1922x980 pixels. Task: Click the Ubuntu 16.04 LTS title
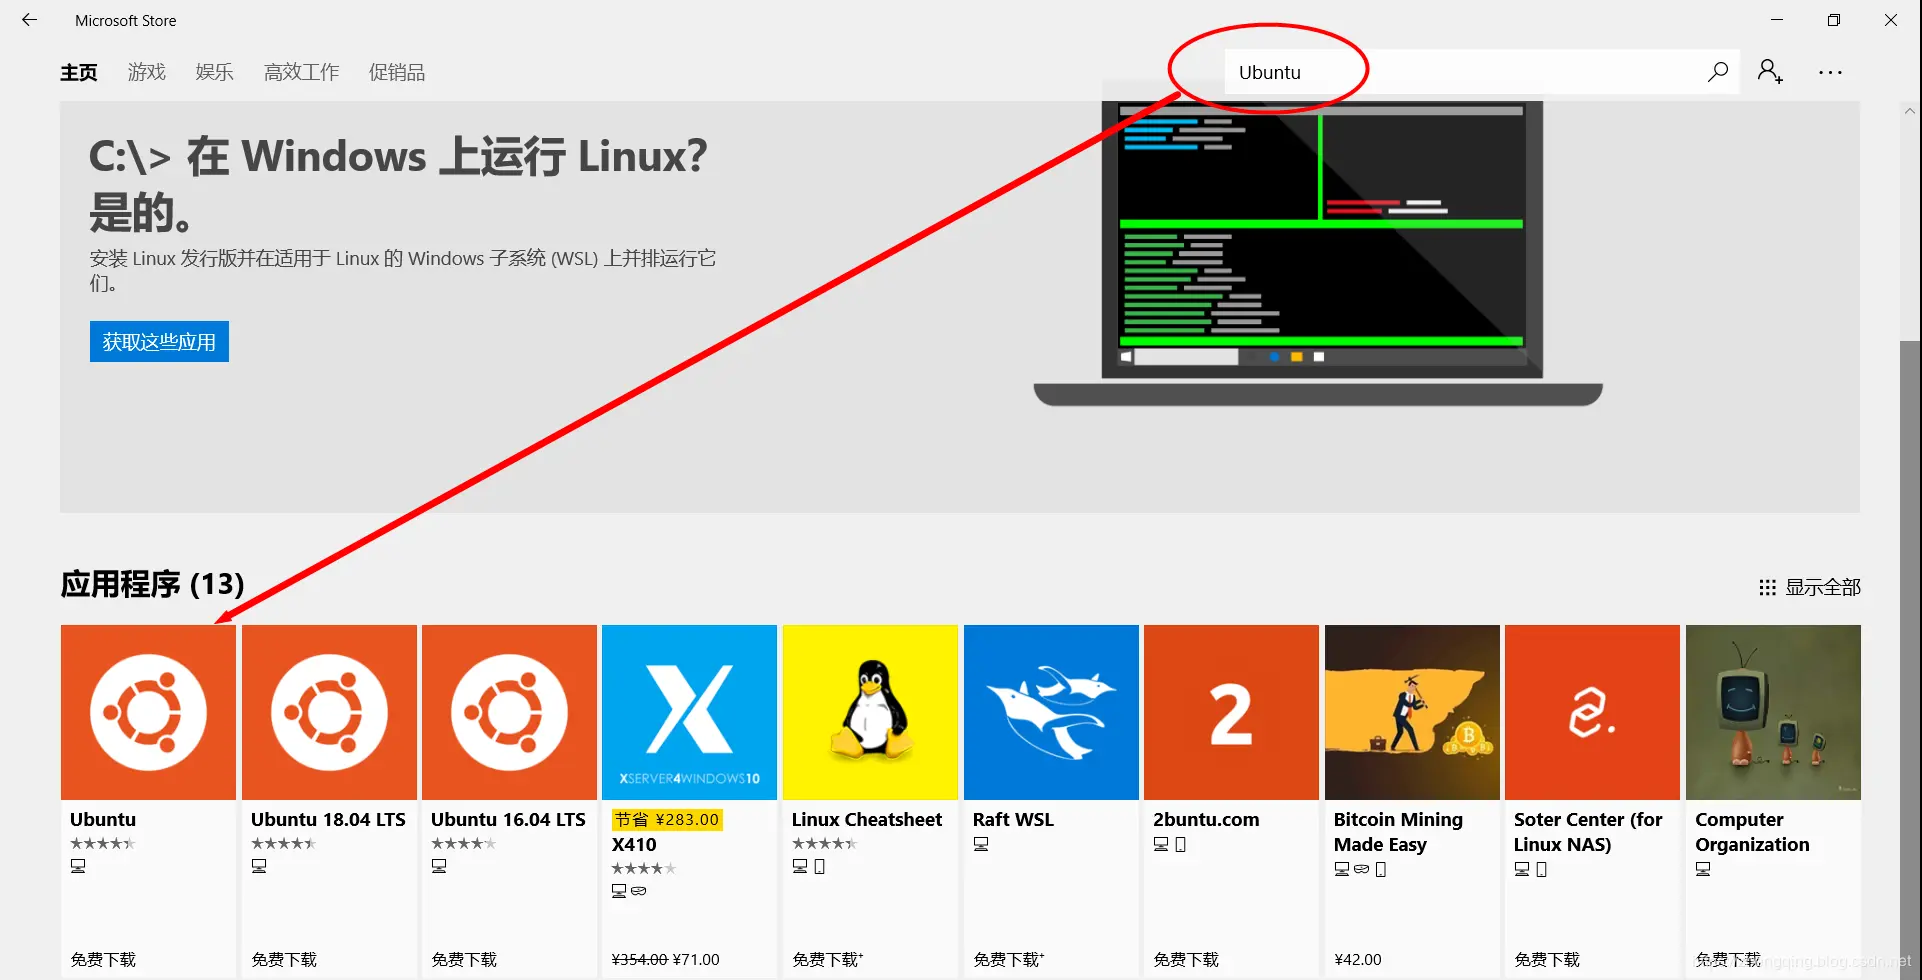(508, 819)
